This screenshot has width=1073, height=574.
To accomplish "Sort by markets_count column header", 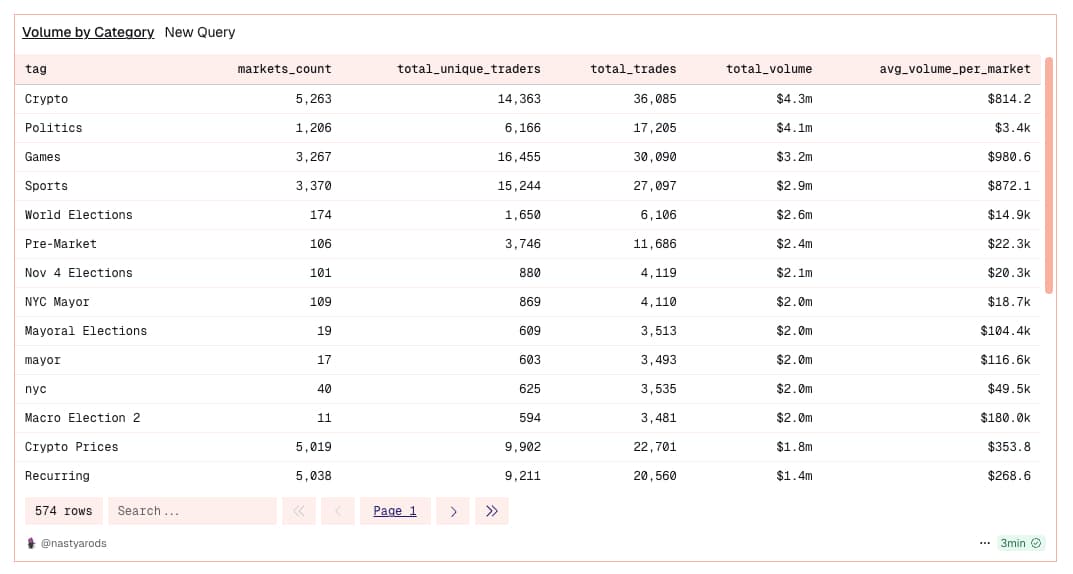I will tap(284, 69).
